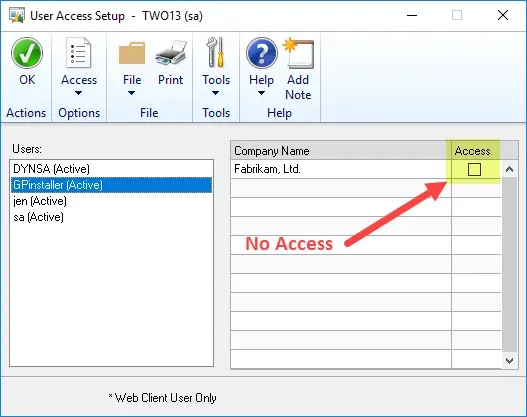Open the Access options list icon
The image size is (527, 417).
tap(78, 53)
